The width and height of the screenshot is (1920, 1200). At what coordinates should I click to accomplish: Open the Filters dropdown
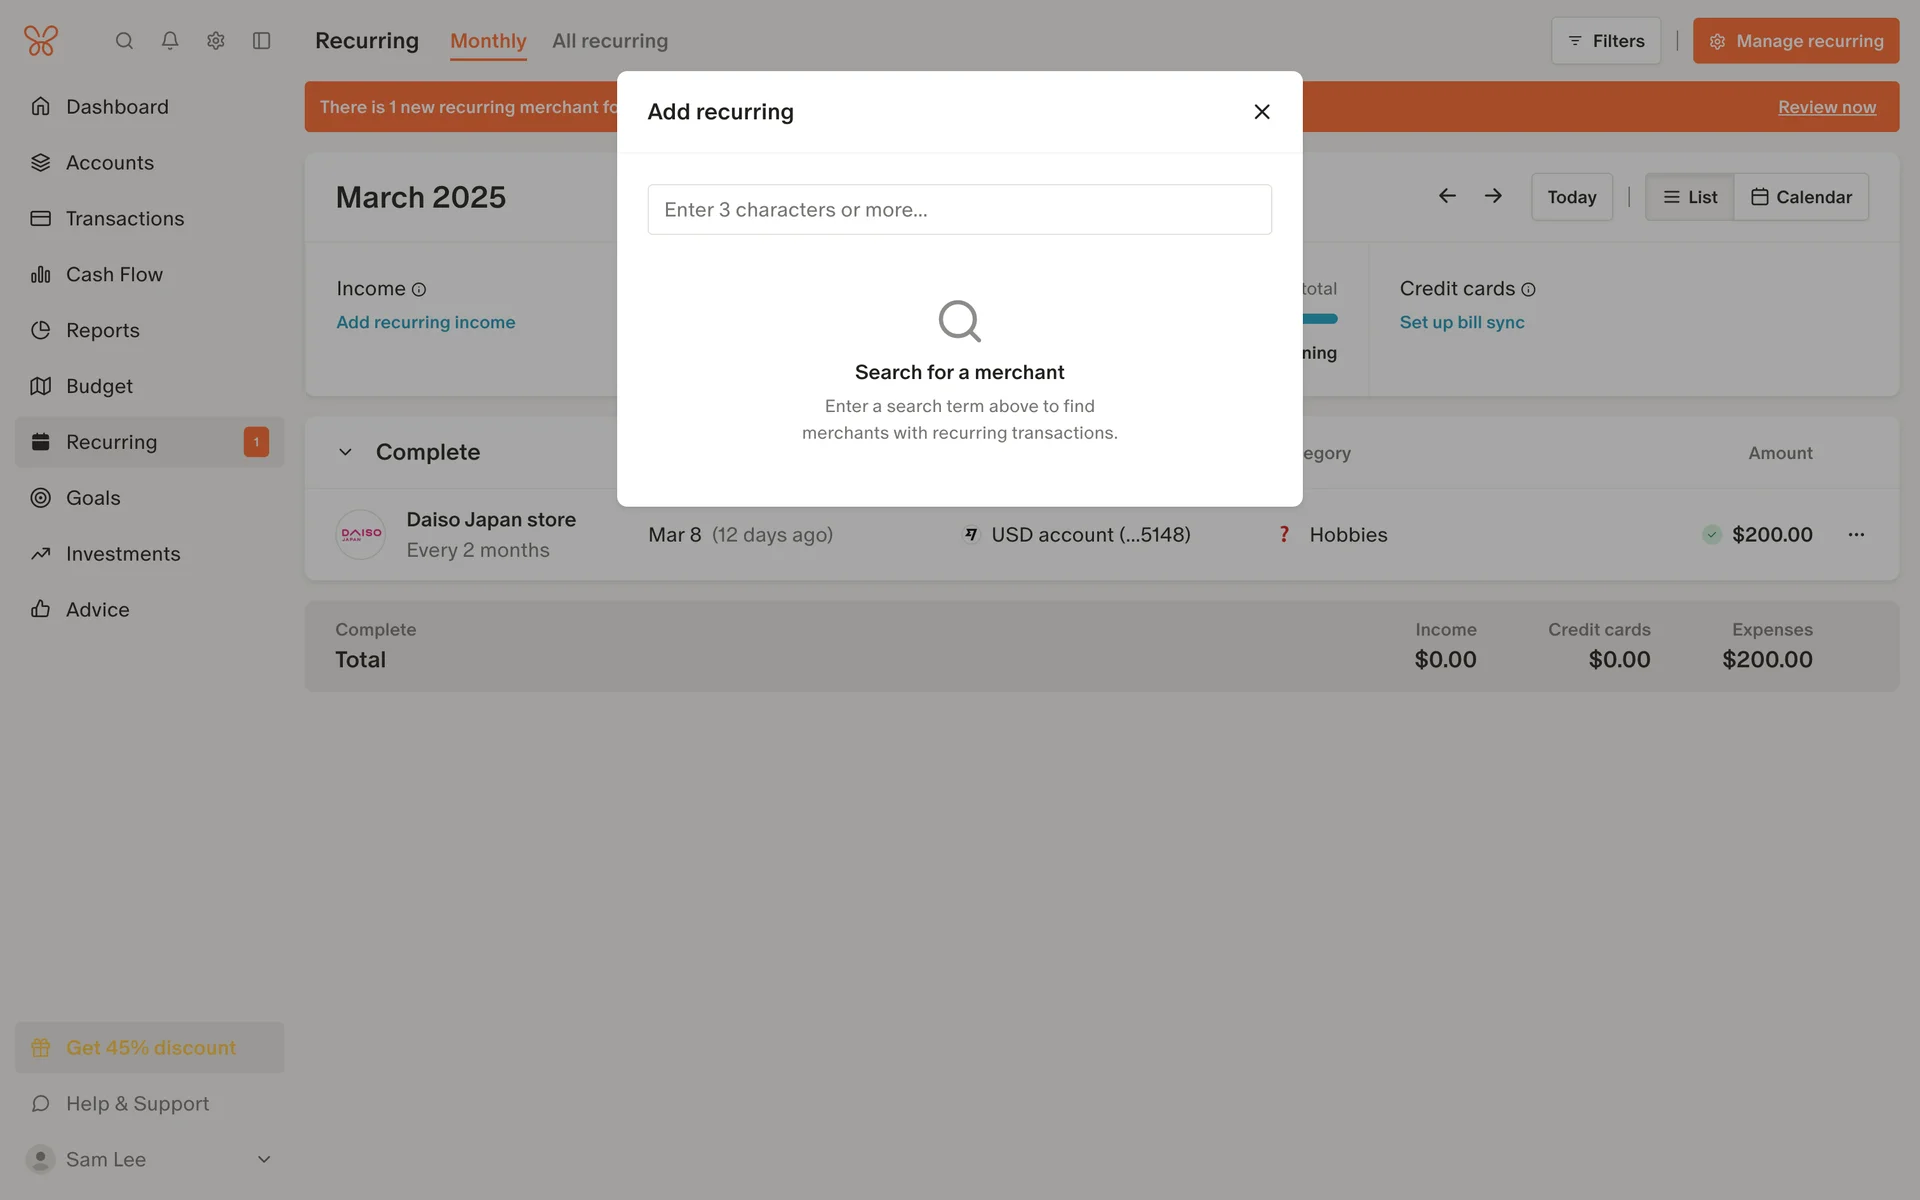(1606, 41)
